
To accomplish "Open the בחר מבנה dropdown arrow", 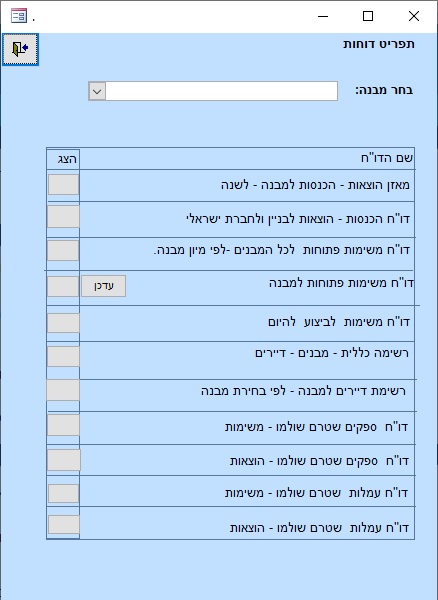I will (x=97, y=91).
